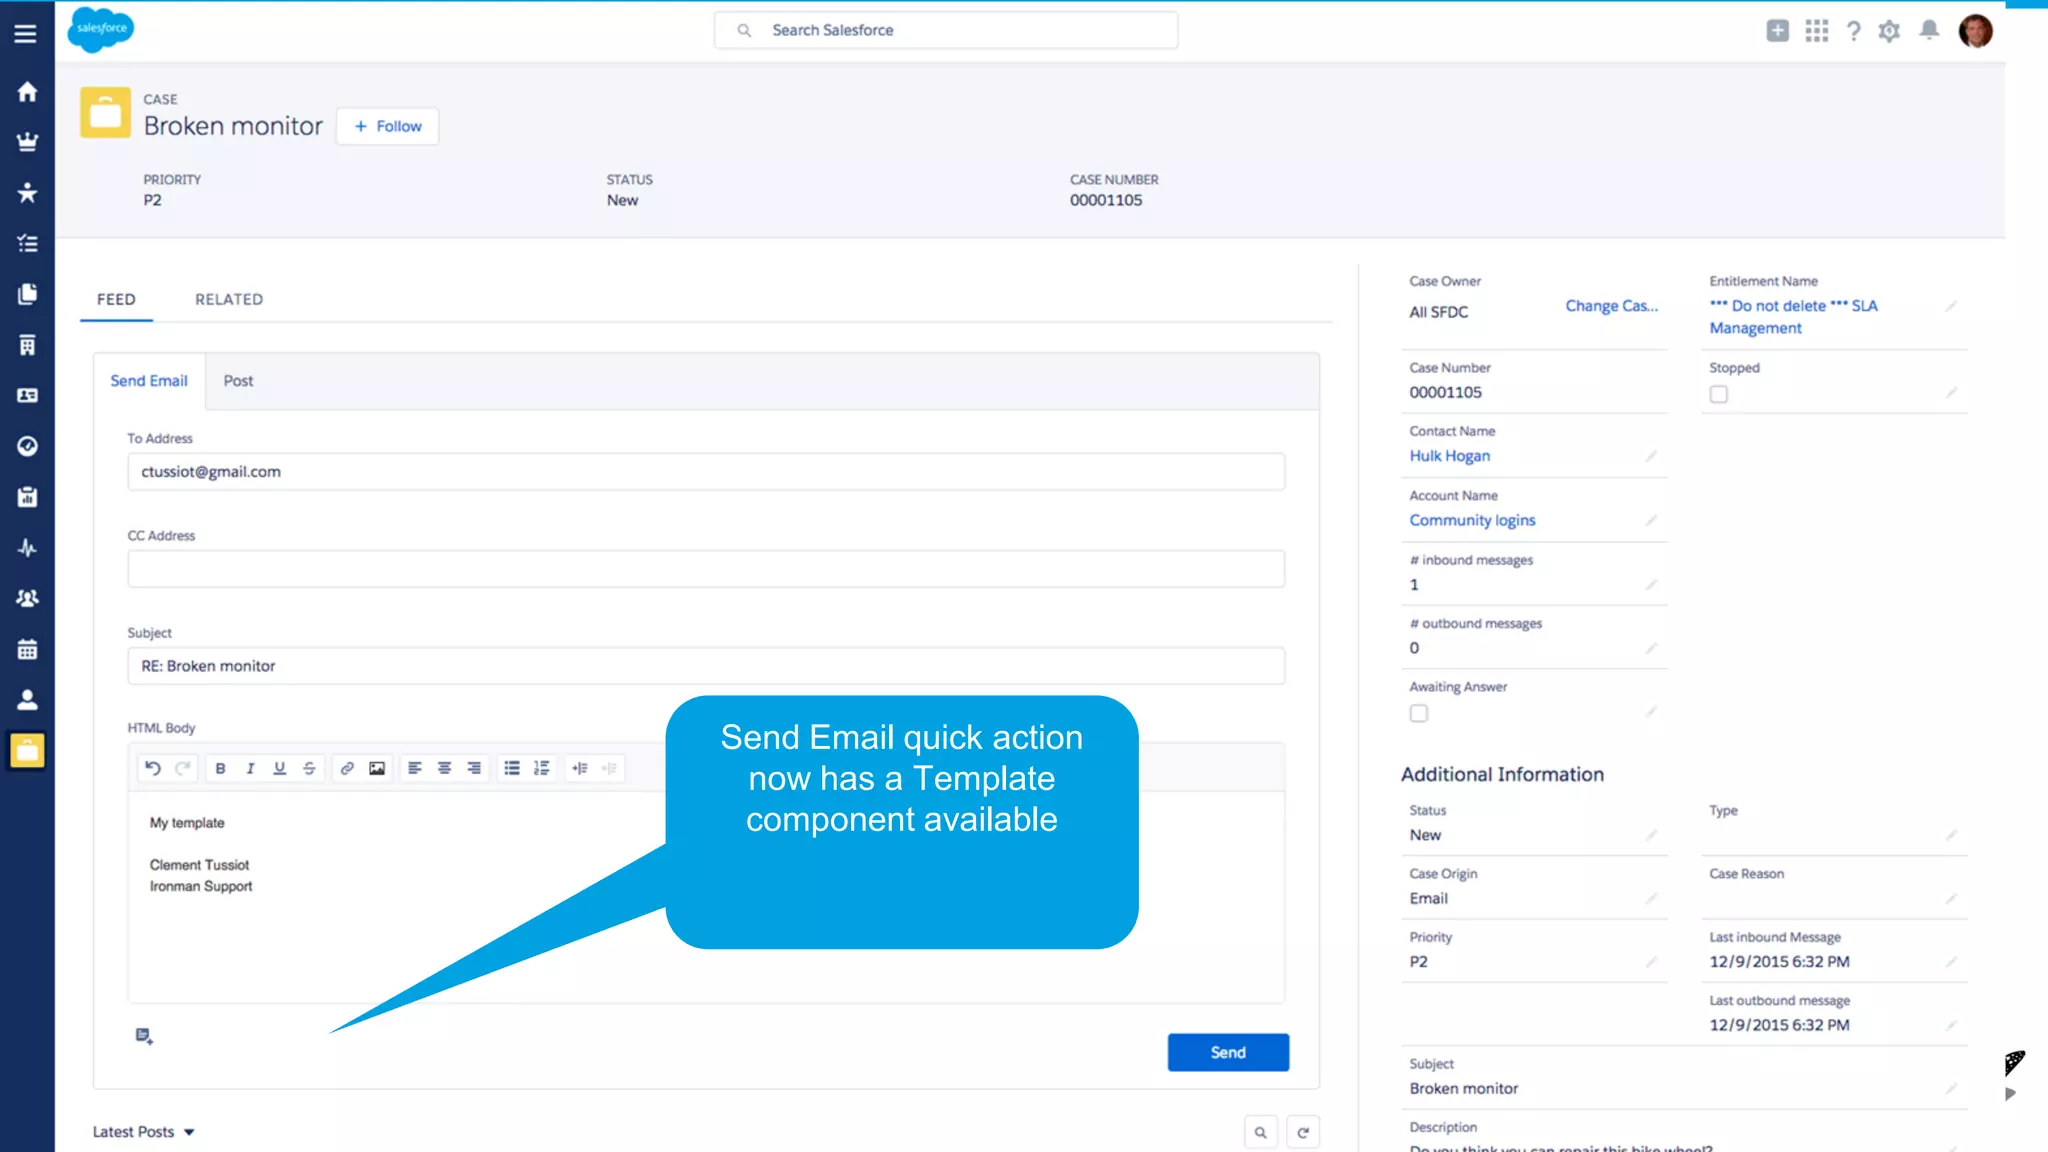This screenshot has height=1152, width=2048.
Task: Increase indent in email body
Action: pos(580,768)
